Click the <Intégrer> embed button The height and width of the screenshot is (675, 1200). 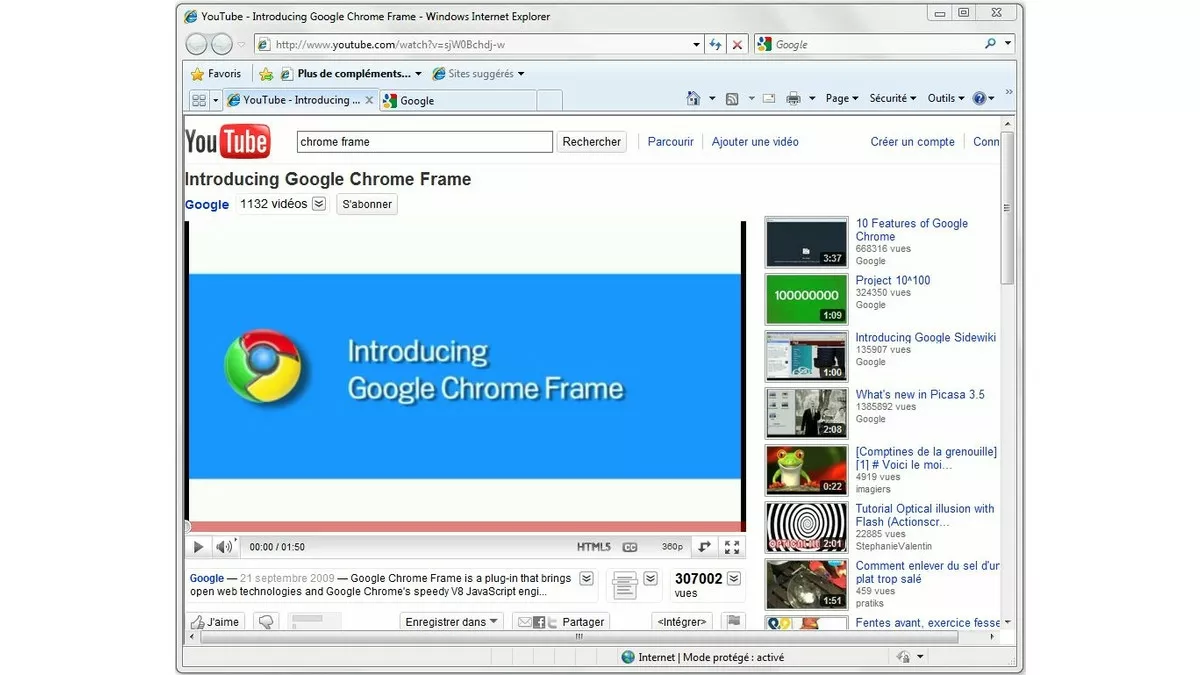682,621
